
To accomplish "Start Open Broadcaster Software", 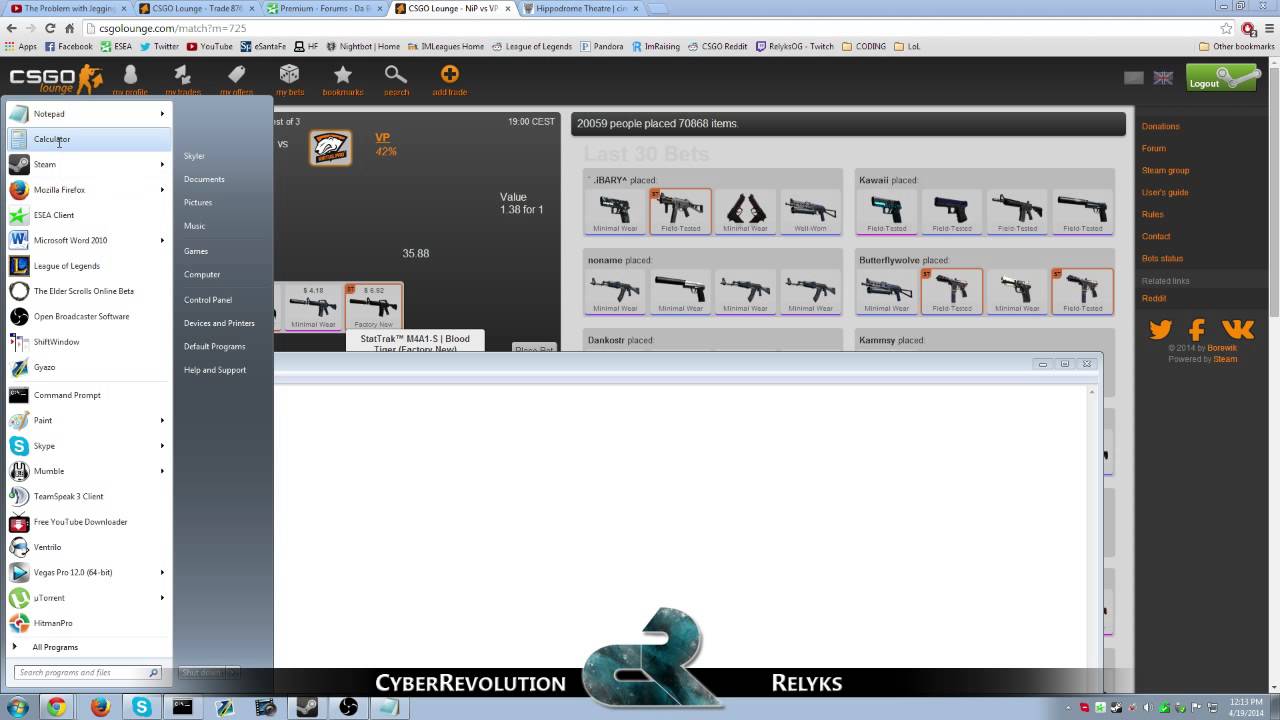I will [88, 316].
